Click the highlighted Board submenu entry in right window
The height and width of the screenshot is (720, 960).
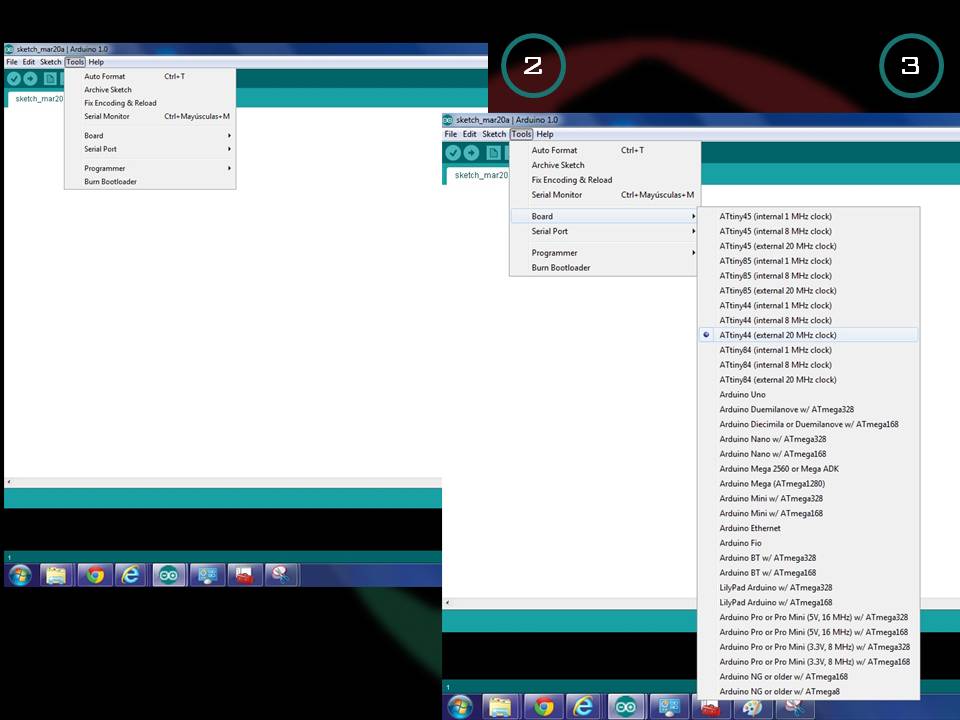coord(605,216)
